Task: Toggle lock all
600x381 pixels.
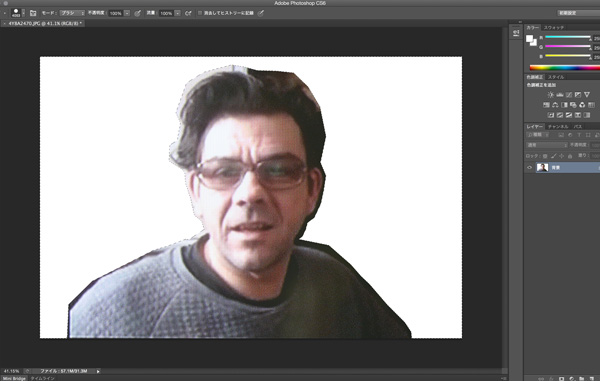Action: pyautogui.click(x=570, y=156)
